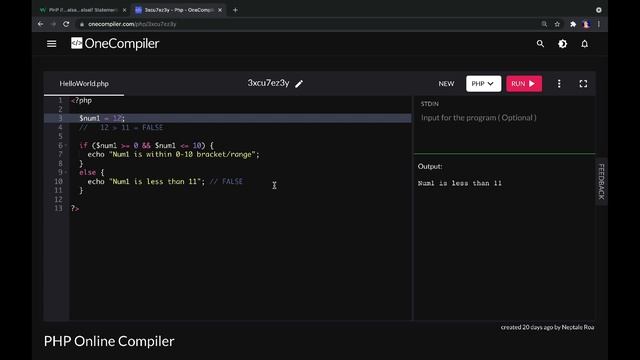
Task: Click line number 12 in the gutter
Action: click(x=58, y=199)
